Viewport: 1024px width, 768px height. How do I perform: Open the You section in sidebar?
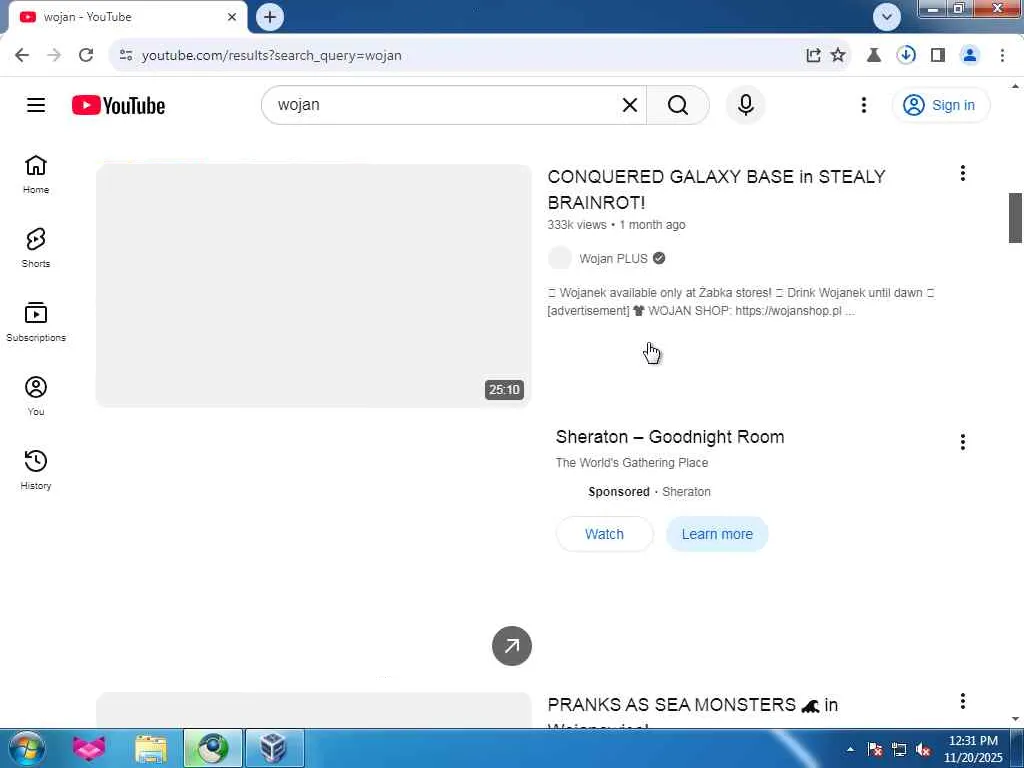click(36, 396)
